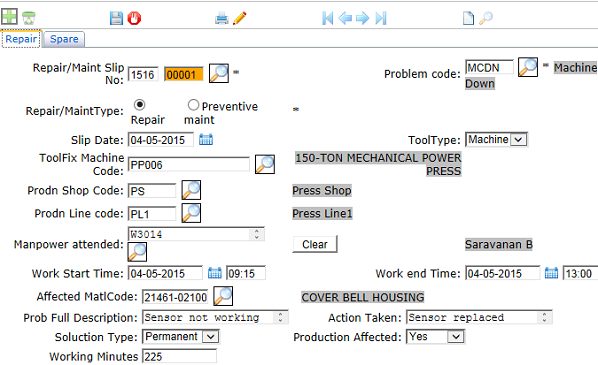
Task: Open the Production Affected dropdown
Action: click(x=435, y=337)
